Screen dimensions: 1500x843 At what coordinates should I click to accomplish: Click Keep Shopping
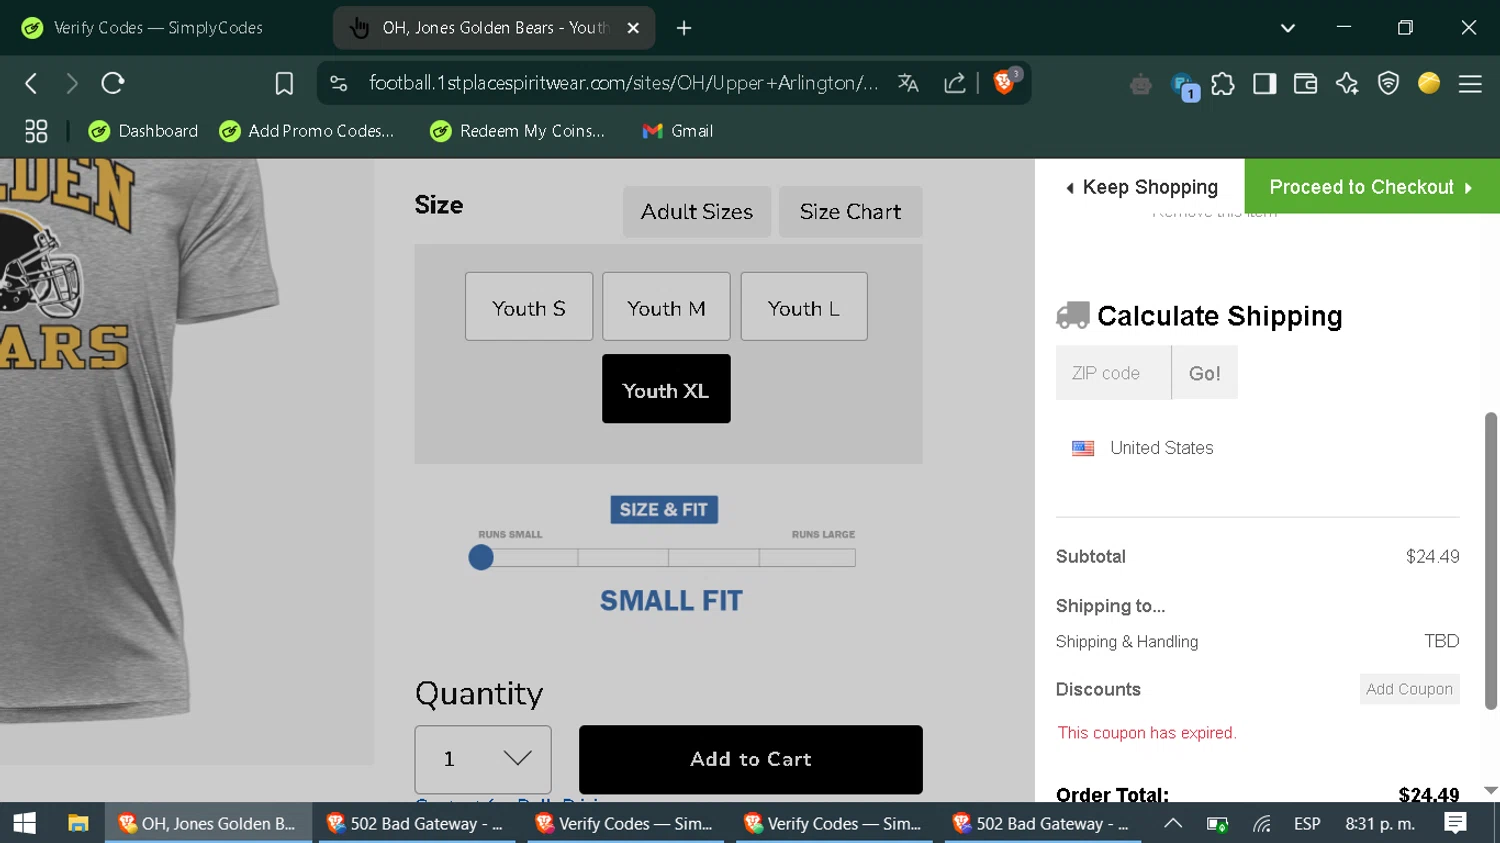click(x=1141, y=187)
